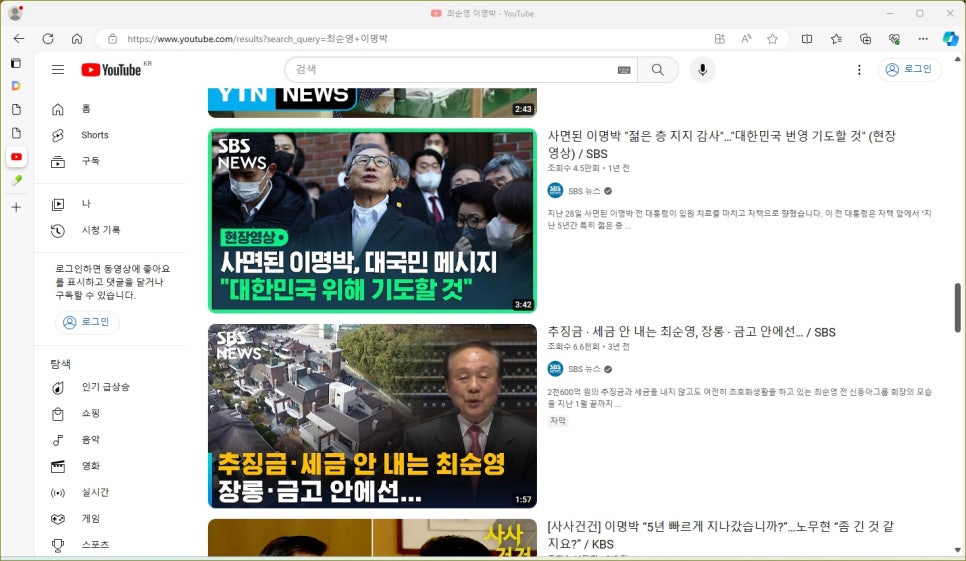Open title 사면된 이명박 "젊은 층 지지 감사"
The width and height of the screenshot is (966, 561).
721,145
